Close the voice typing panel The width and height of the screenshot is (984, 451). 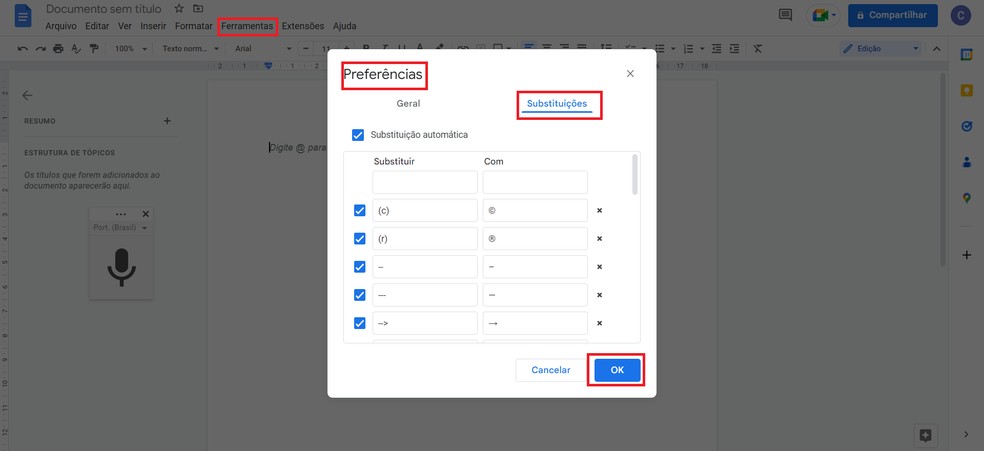pyautogui.click(x=146, y=214)
